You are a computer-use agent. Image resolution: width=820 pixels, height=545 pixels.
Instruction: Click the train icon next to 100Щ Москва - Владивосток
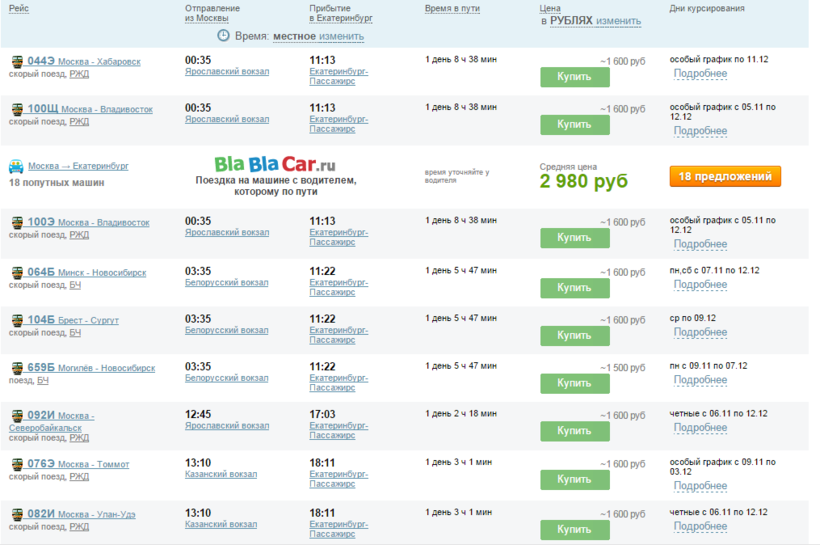tap(17, 109)
